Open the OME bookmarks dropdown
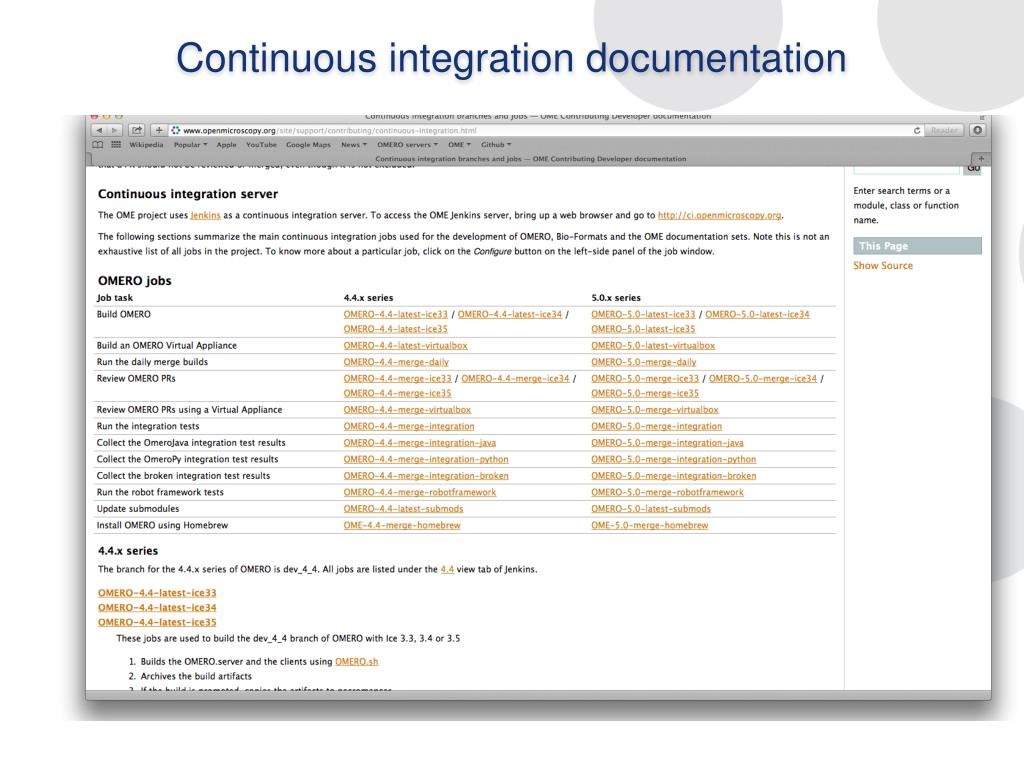Screen dimensions: 1024x768 tap(459, 145)
